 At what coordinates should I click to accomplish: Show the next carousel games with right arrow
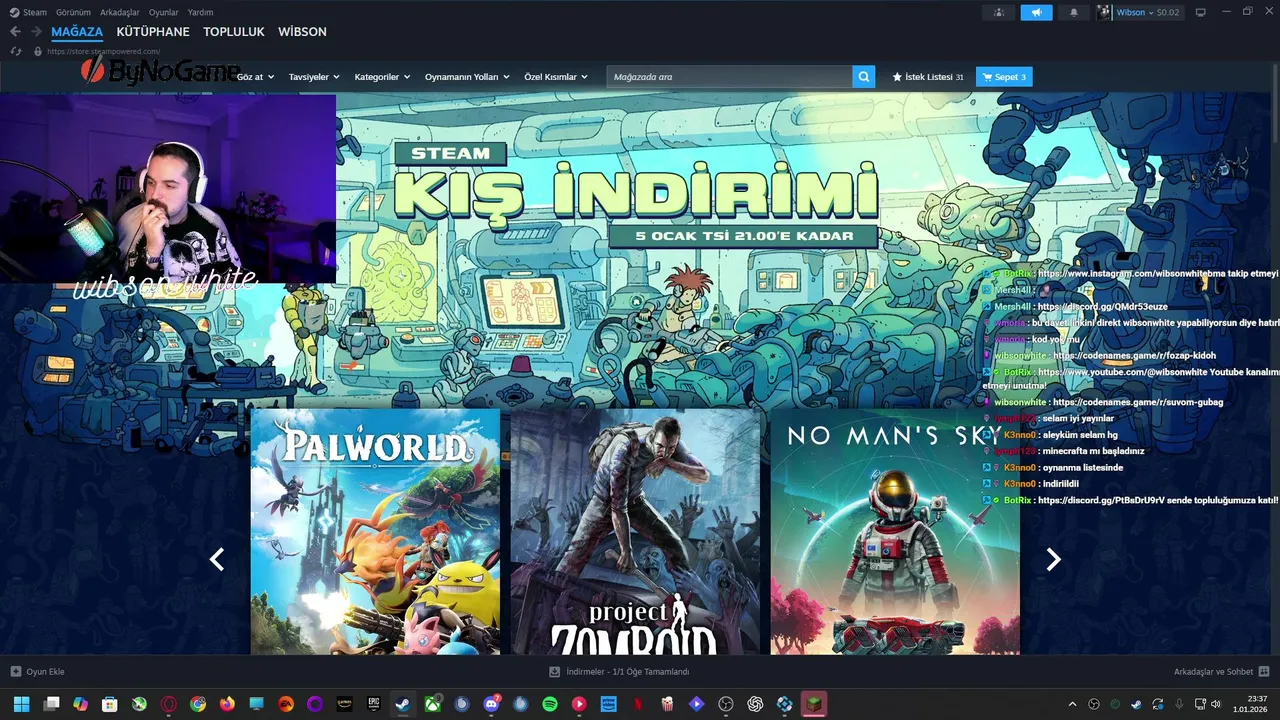coord(1053,560)
